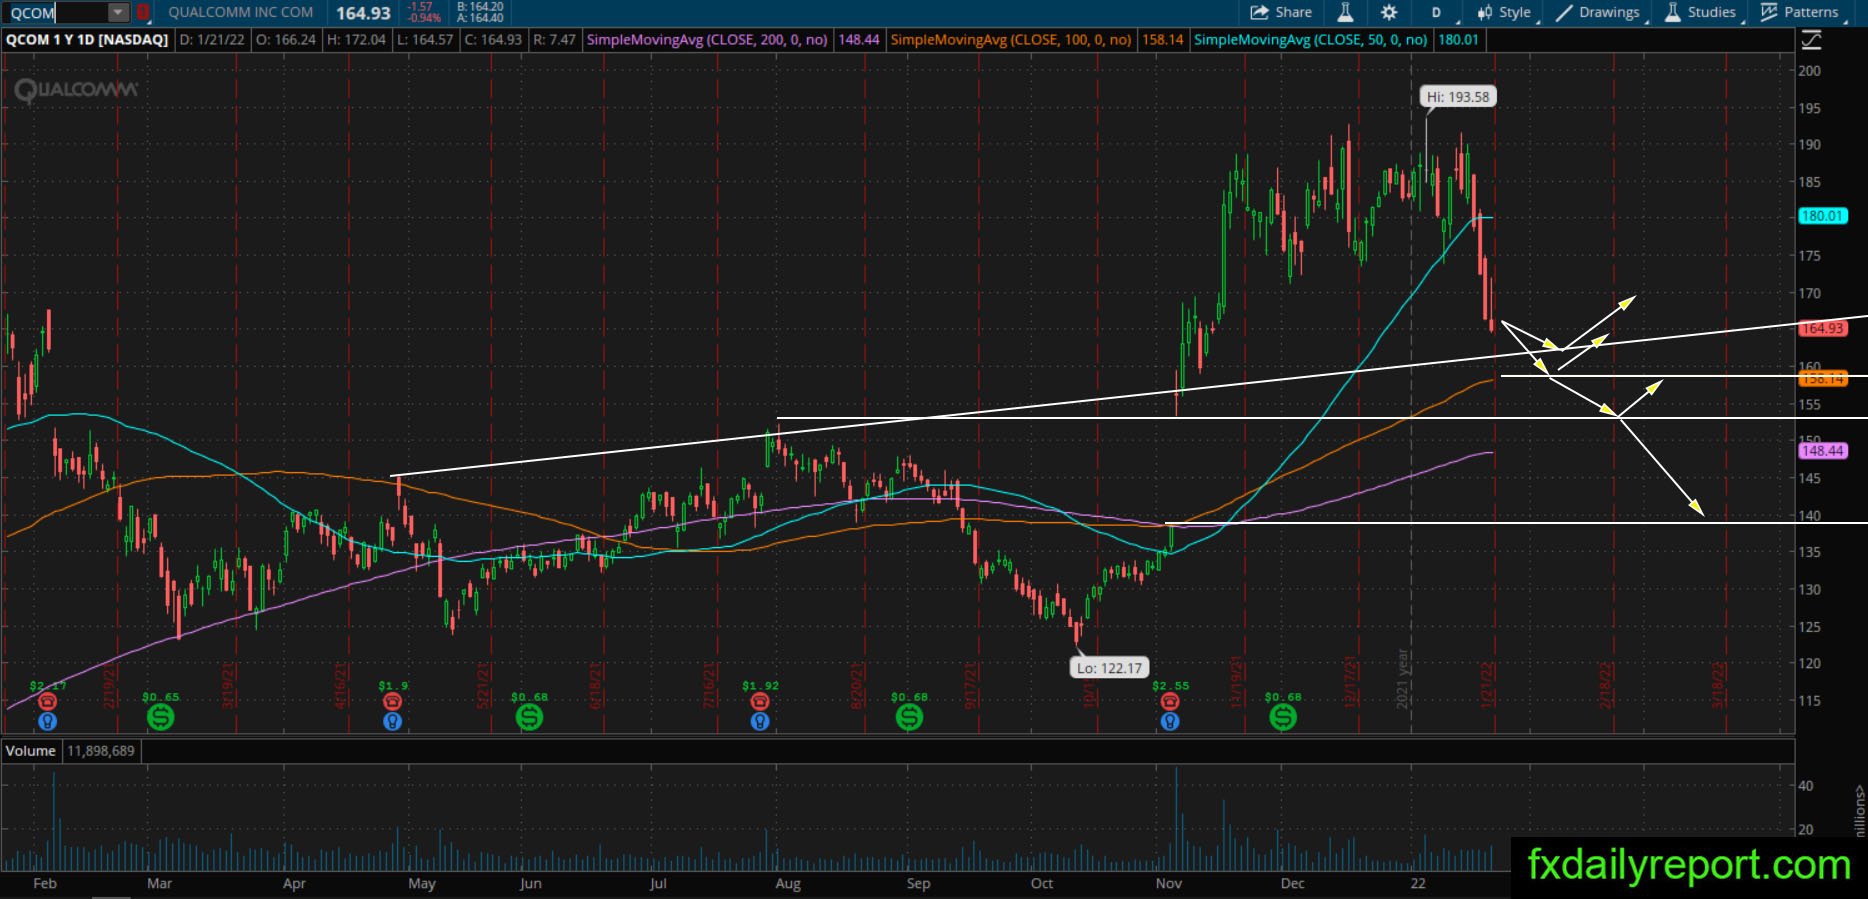
Task: Click the Share button
Action: click(1281, 12)
